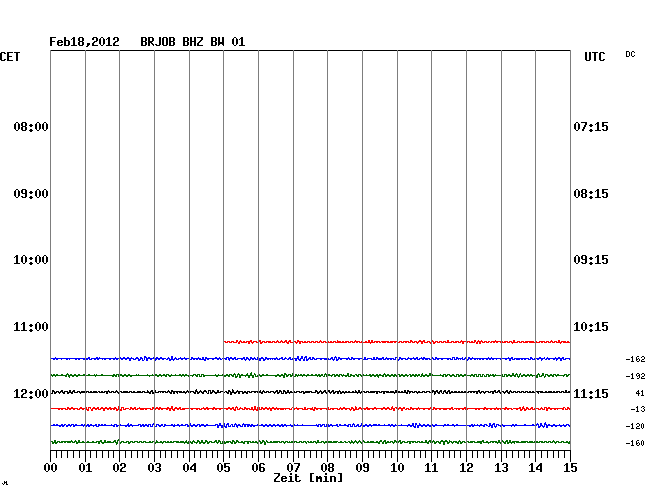Select the '09:15' UTC time label

click(x=591, y=260)
